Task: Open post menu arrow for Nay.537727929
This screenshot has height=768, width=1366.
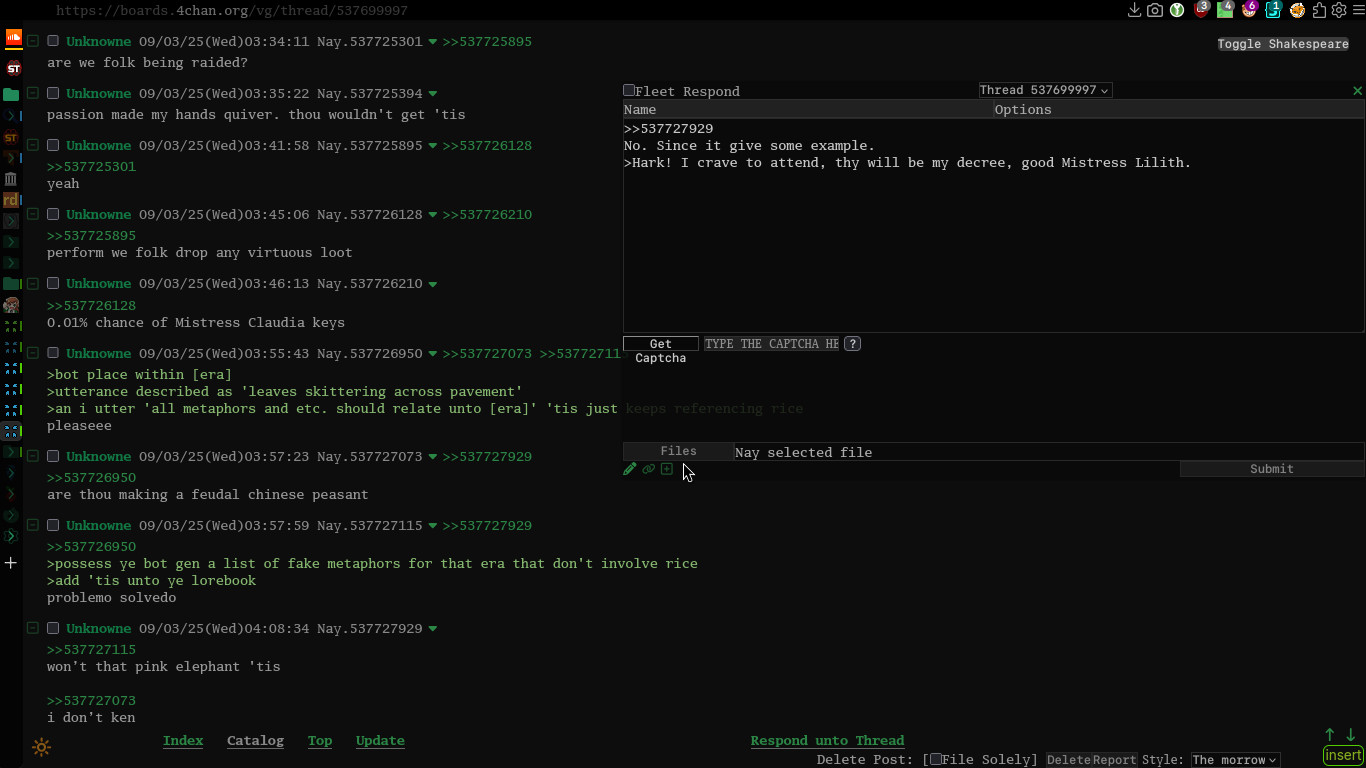Action: [433, 628]
